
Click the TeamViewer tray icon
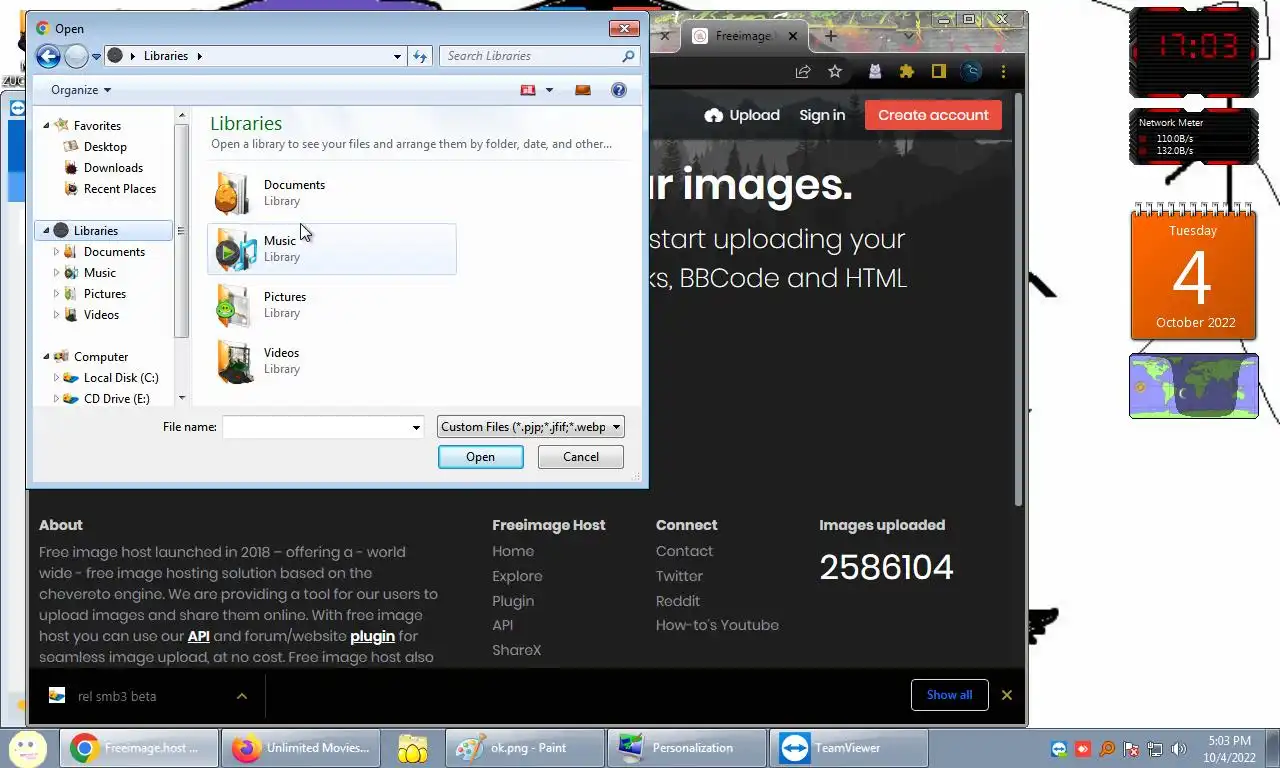[1059, 748]
